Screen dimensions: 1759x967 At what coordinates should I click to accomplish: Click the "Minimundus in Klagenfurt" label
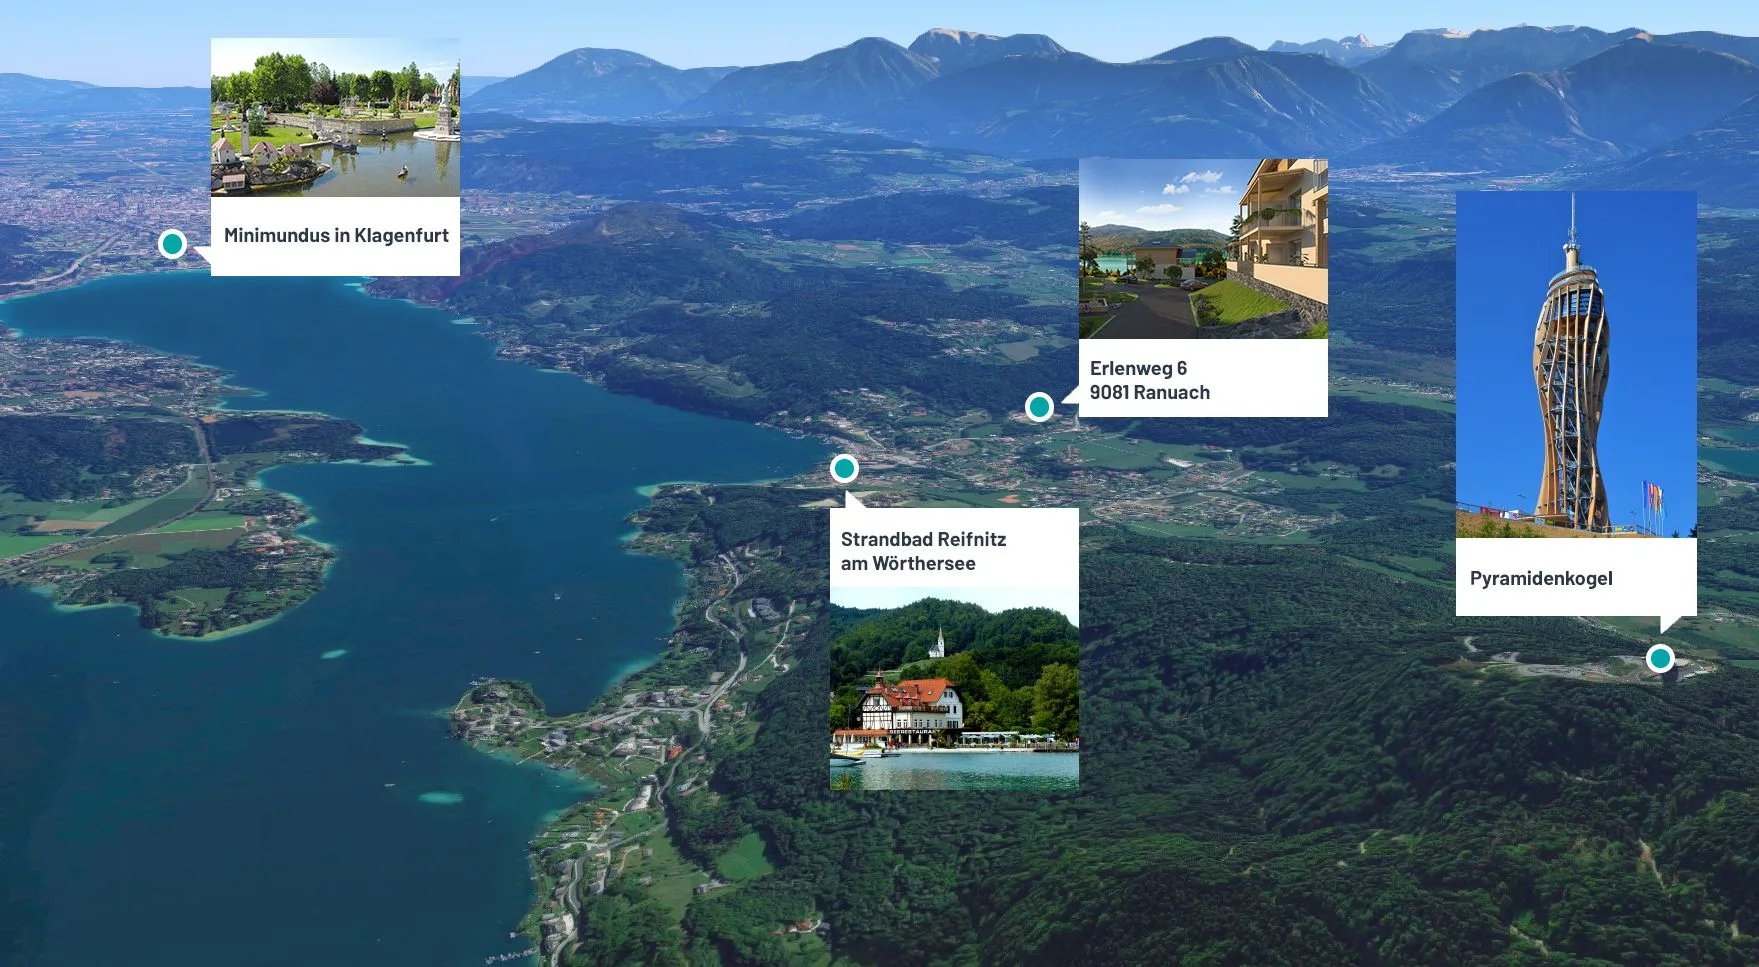[x=336, y=235]
